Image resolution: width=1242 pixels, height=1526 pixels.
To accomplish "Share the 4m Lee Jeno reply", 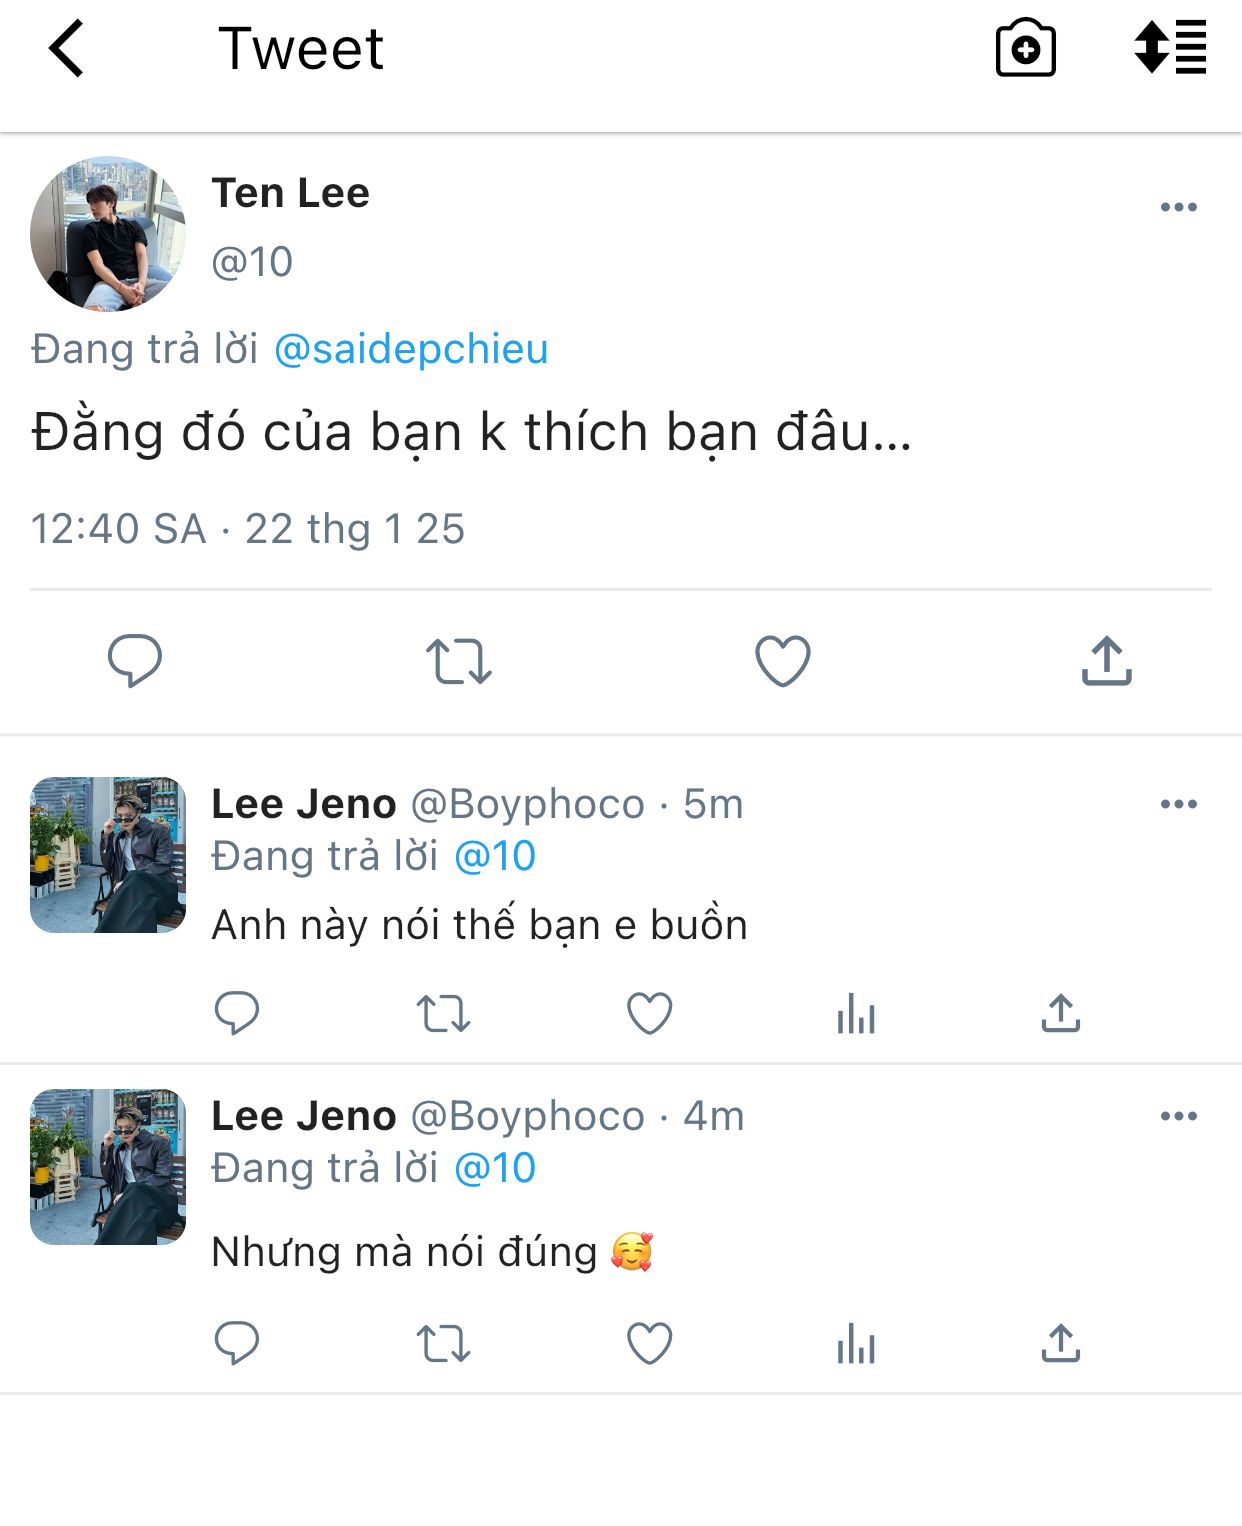I will pos(1060,1343).
